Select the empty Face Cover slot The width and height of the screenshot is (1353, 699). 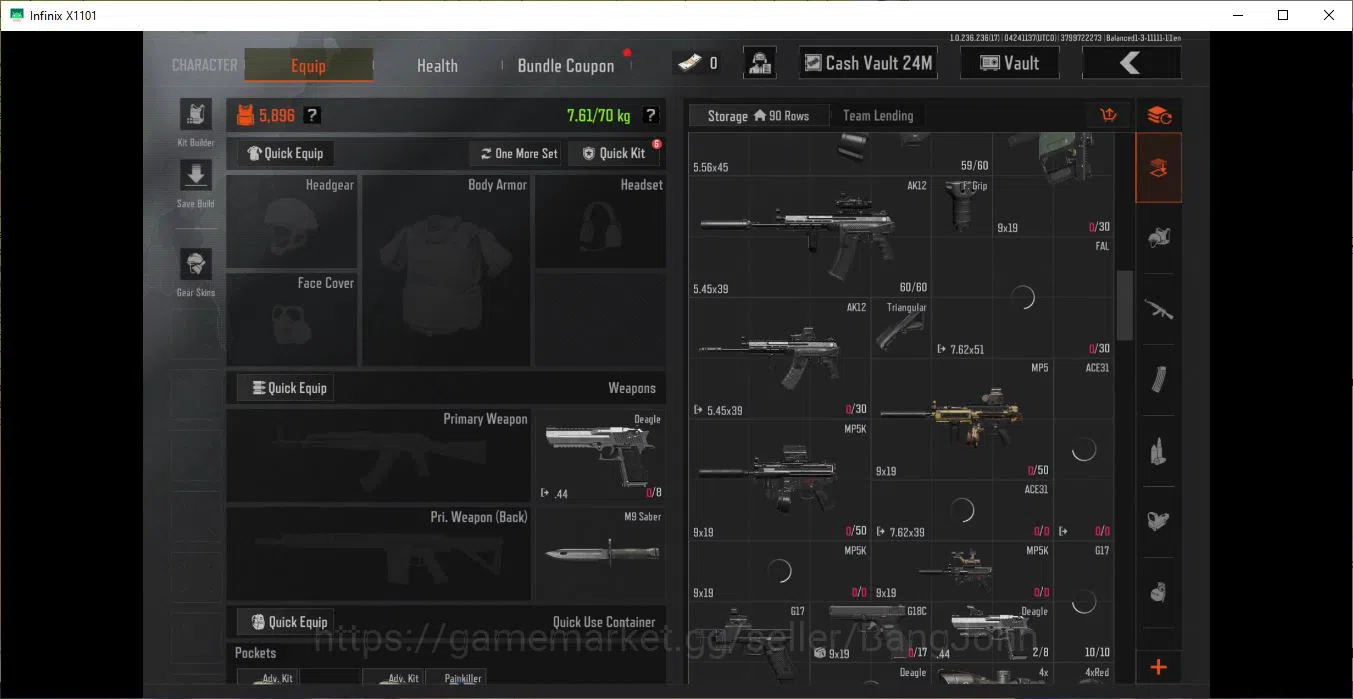(x=292, y=319)
